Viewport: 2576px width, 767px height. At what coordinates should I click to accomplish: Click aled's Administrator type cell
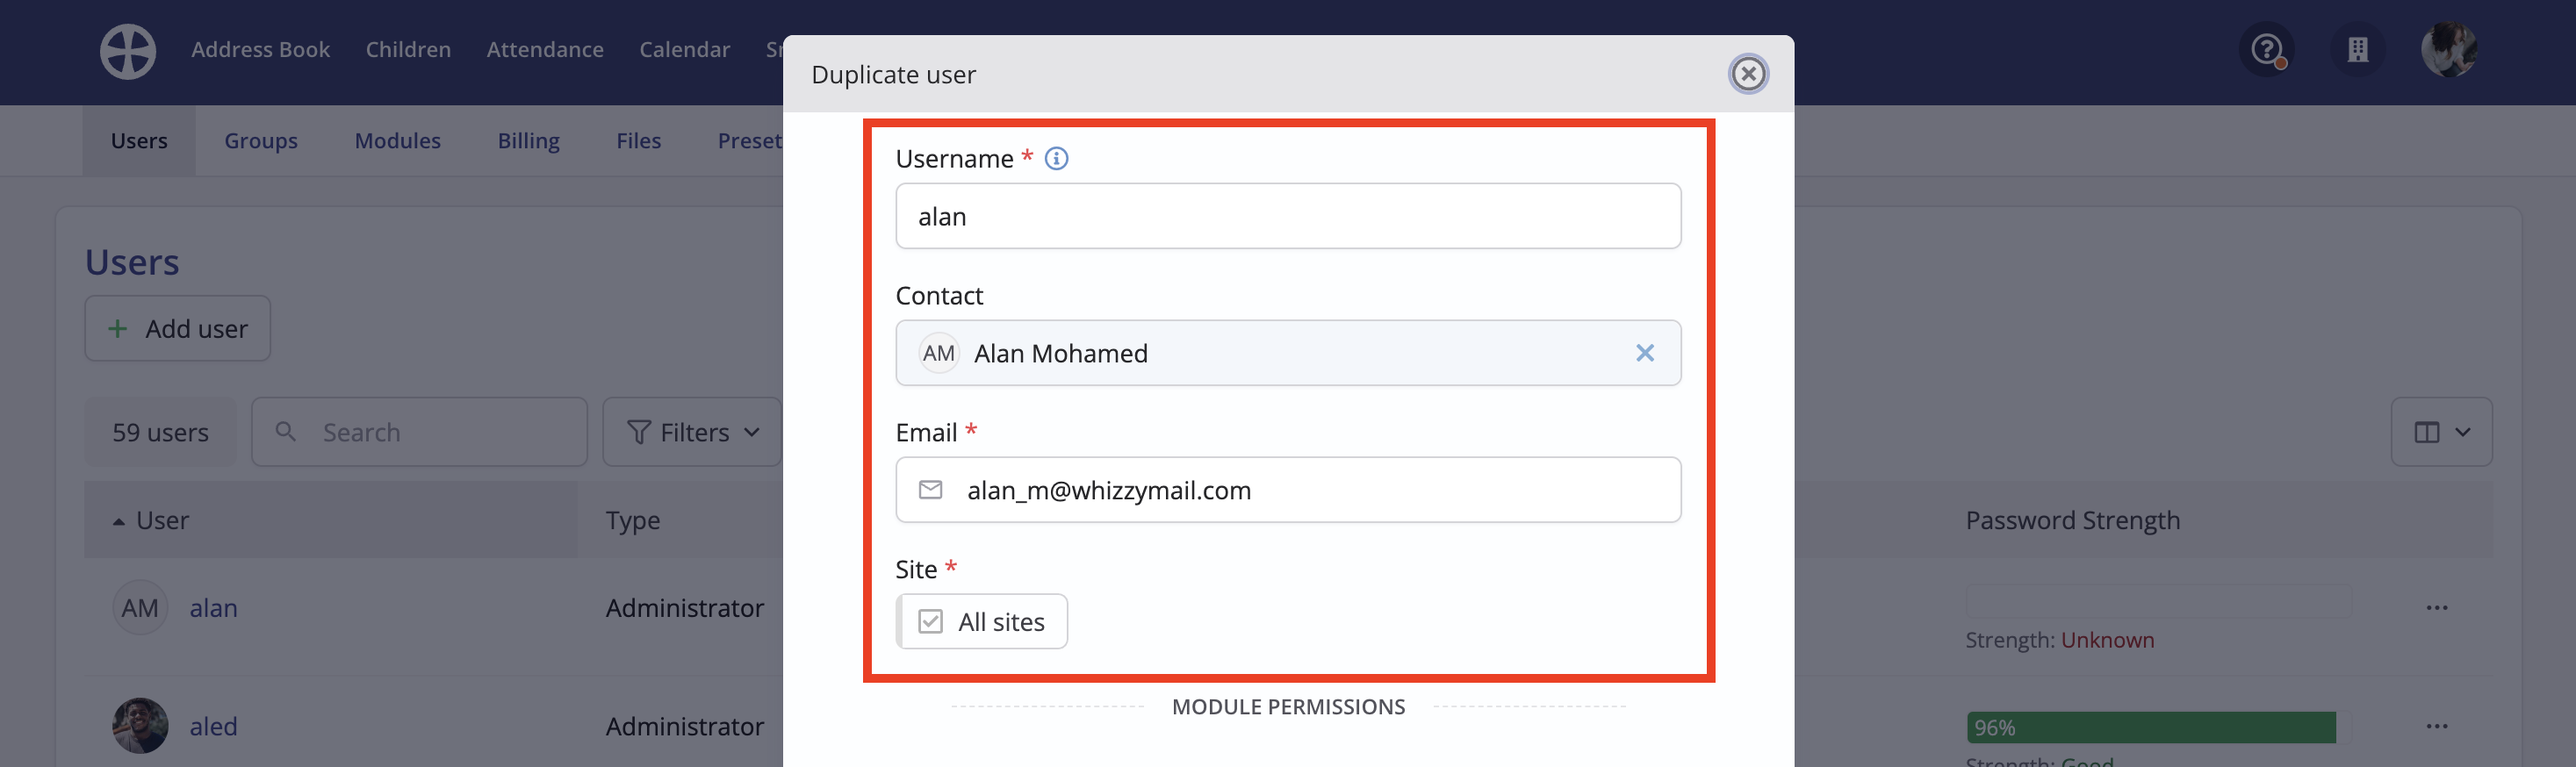tap(685, 726)
